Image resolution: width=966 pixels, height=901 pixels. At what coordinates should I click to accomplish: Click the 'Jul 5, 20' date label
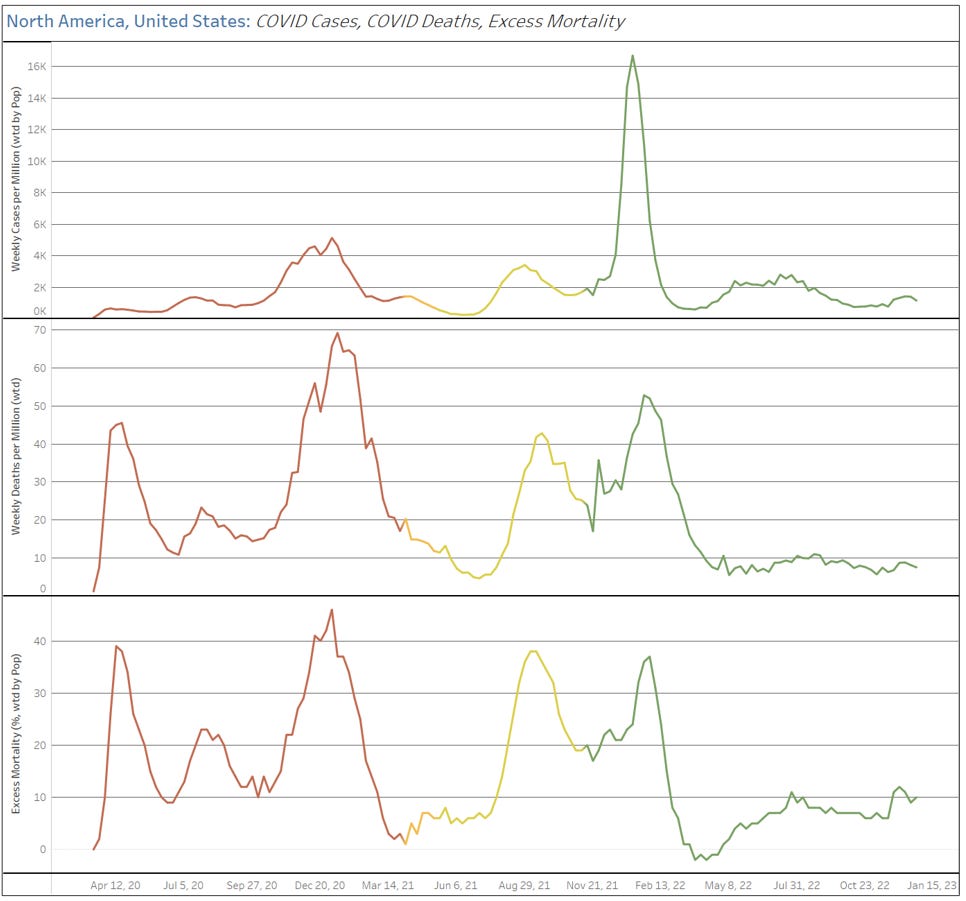[x=183, y=886]
